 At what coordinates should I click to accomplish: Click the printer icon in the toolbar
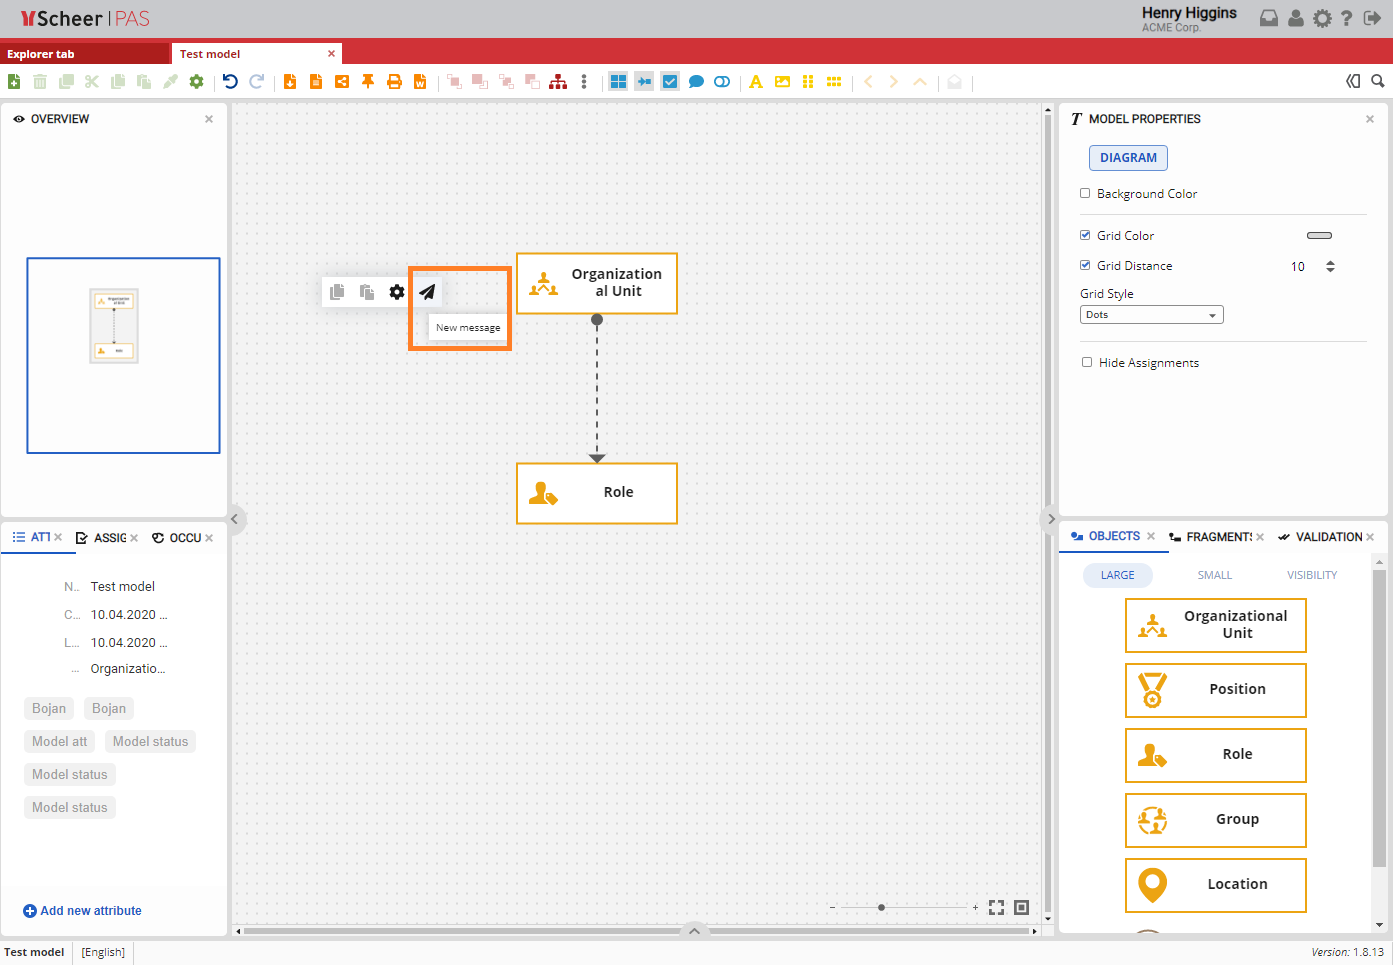point(394,82)
